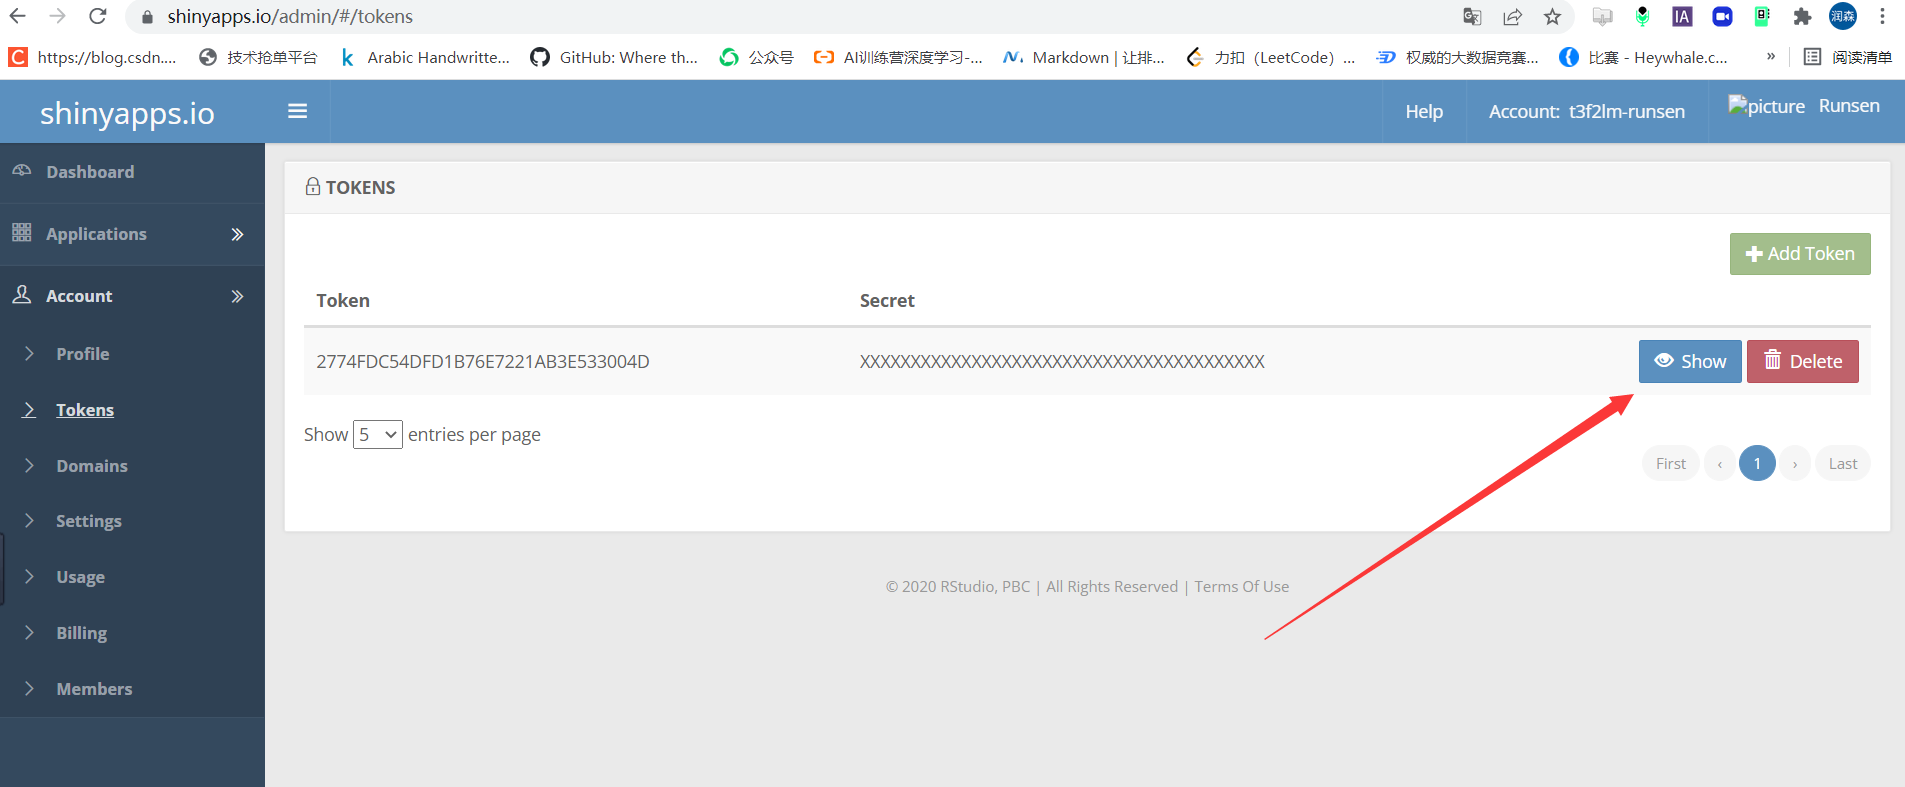
Task: Open the Account t3f2lm-runsen menu
Action: [x=1587, y=111]
